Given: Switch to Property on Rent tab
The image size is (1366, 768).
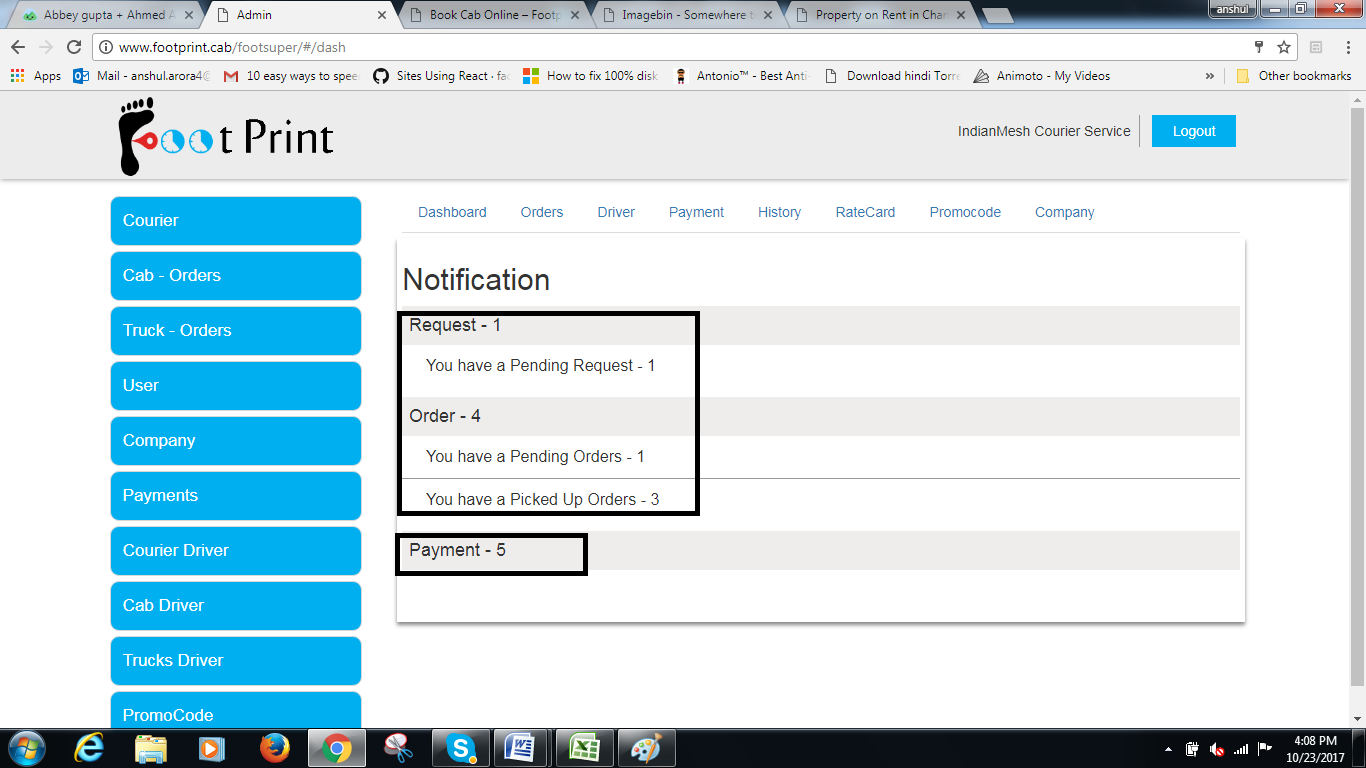Looking at the screenshot, I should point(879,15).
